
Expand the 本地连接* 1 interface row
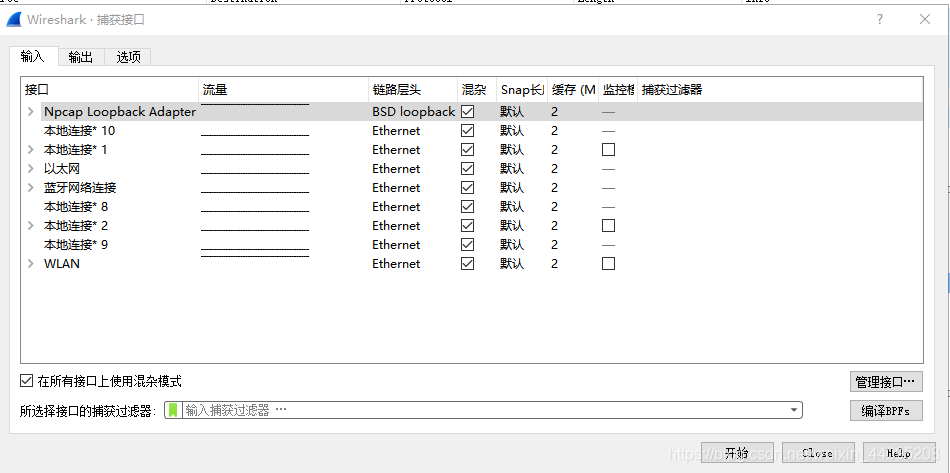click(x=31, y=150)
